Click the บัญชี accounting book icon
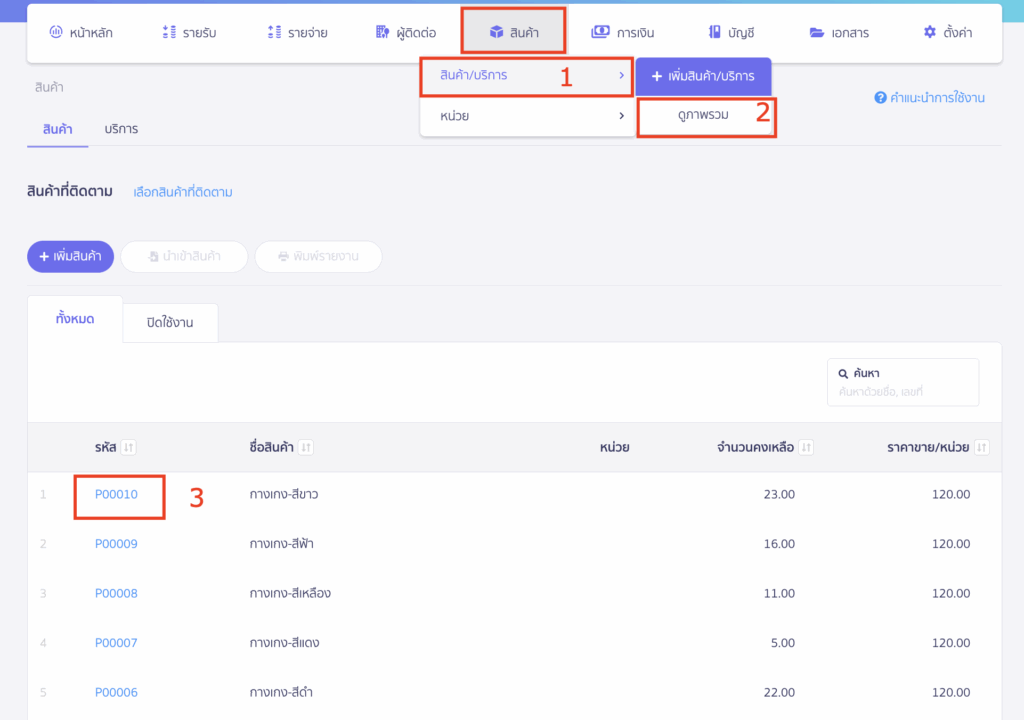Image resolution: width=1024 pixels, height=720 pixels. pos(714,32)
